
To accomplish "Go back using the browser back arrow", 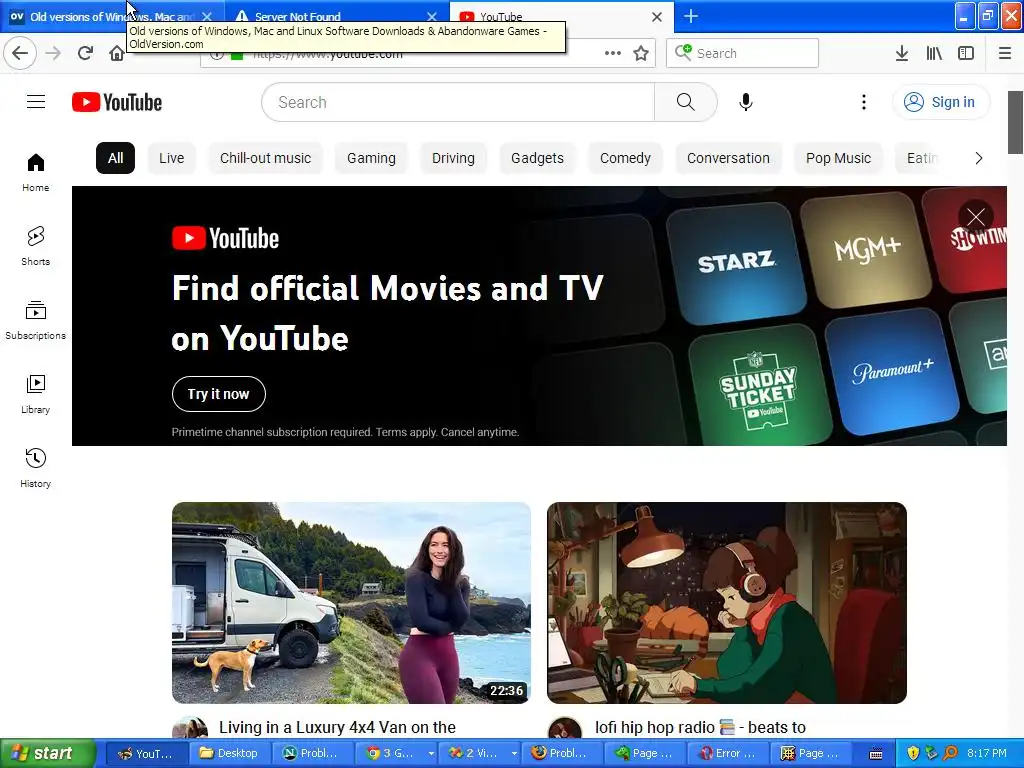I will point(20,53).
